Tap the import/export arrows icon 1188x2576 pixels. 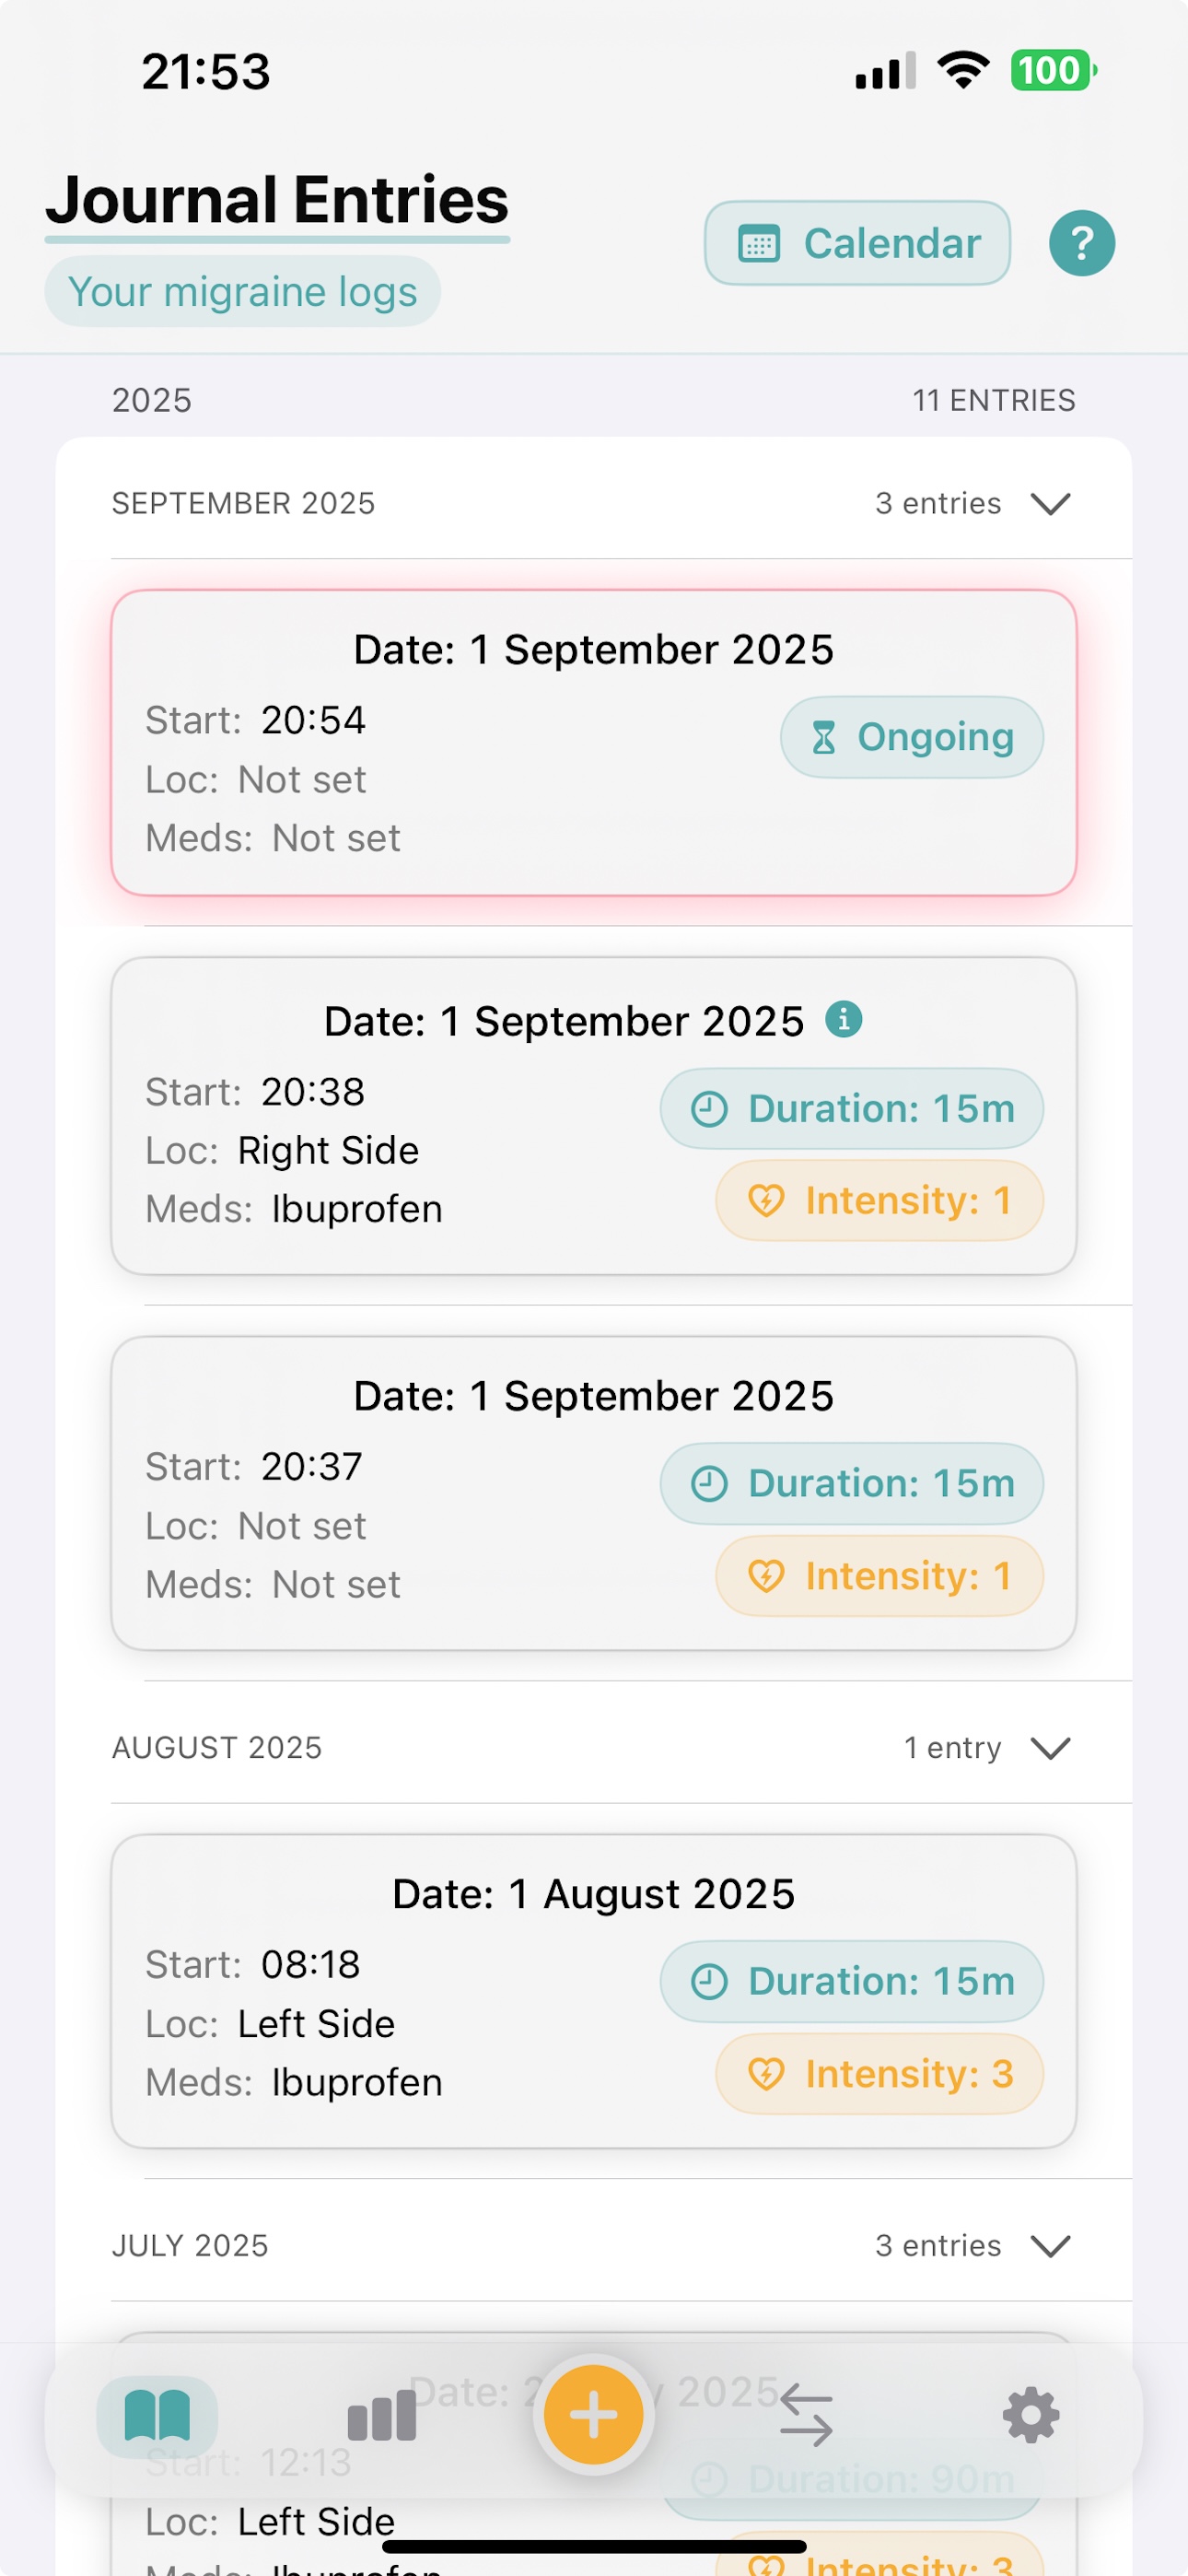806,2415
